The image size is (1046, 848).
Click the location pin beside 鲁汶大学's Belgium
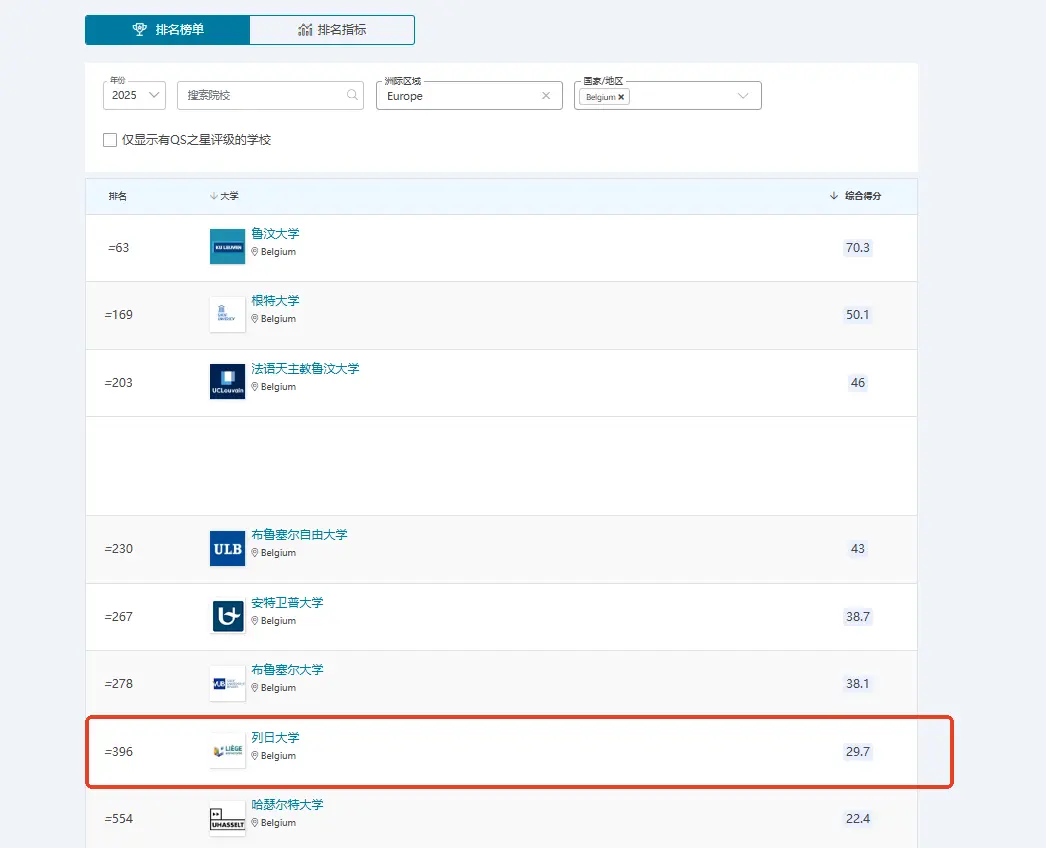(254, 252)
